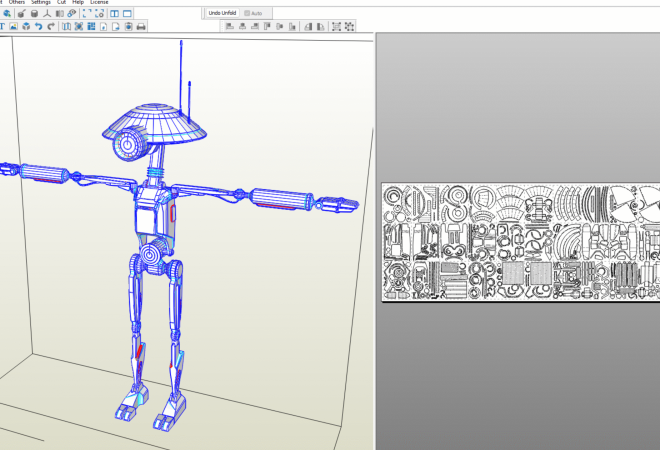Click the flip horizontal icon in alignment toolbar
The width and height of the screenshot is (660, 450).
tap(307, 26)
